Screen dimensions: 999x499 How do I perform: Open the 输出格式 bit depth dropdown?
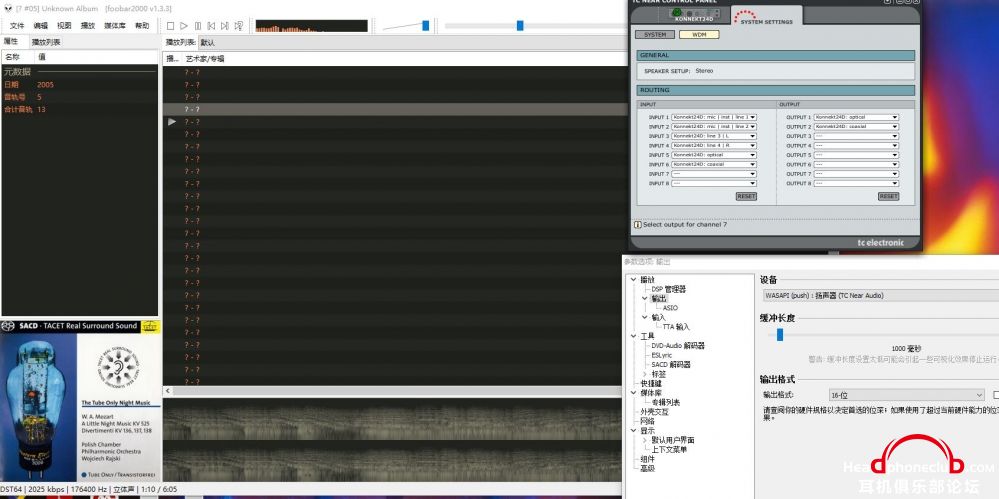tap(907, 395)
